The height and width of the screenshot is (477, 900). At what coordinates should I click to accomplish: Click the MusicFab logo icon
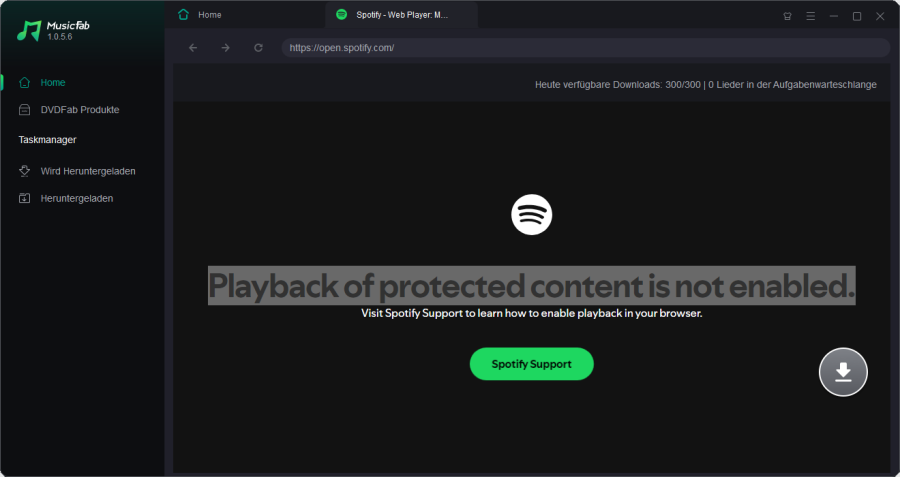29,30
